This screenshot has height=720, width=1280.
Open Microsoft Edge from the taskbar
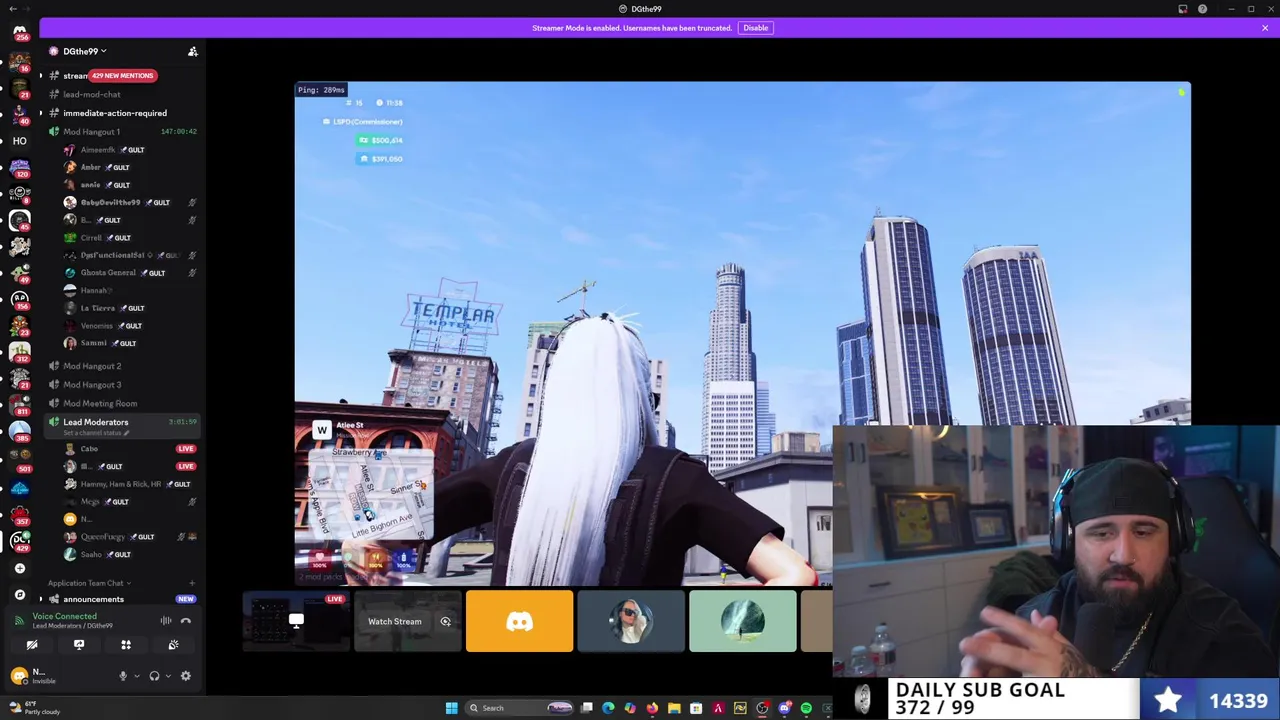point(608,709)
